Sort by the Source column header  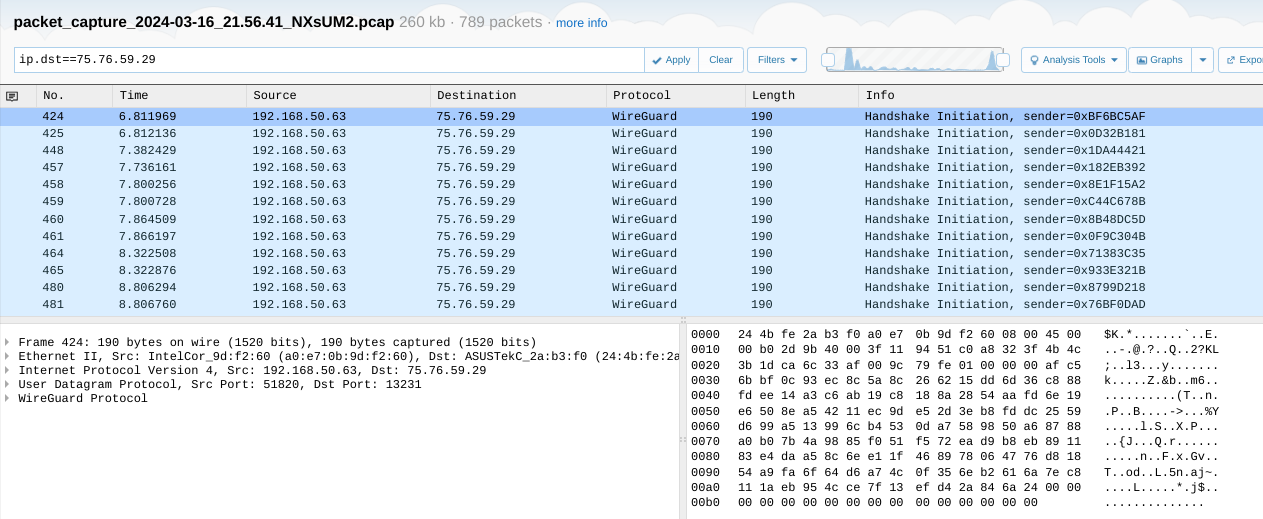point(338,96)
